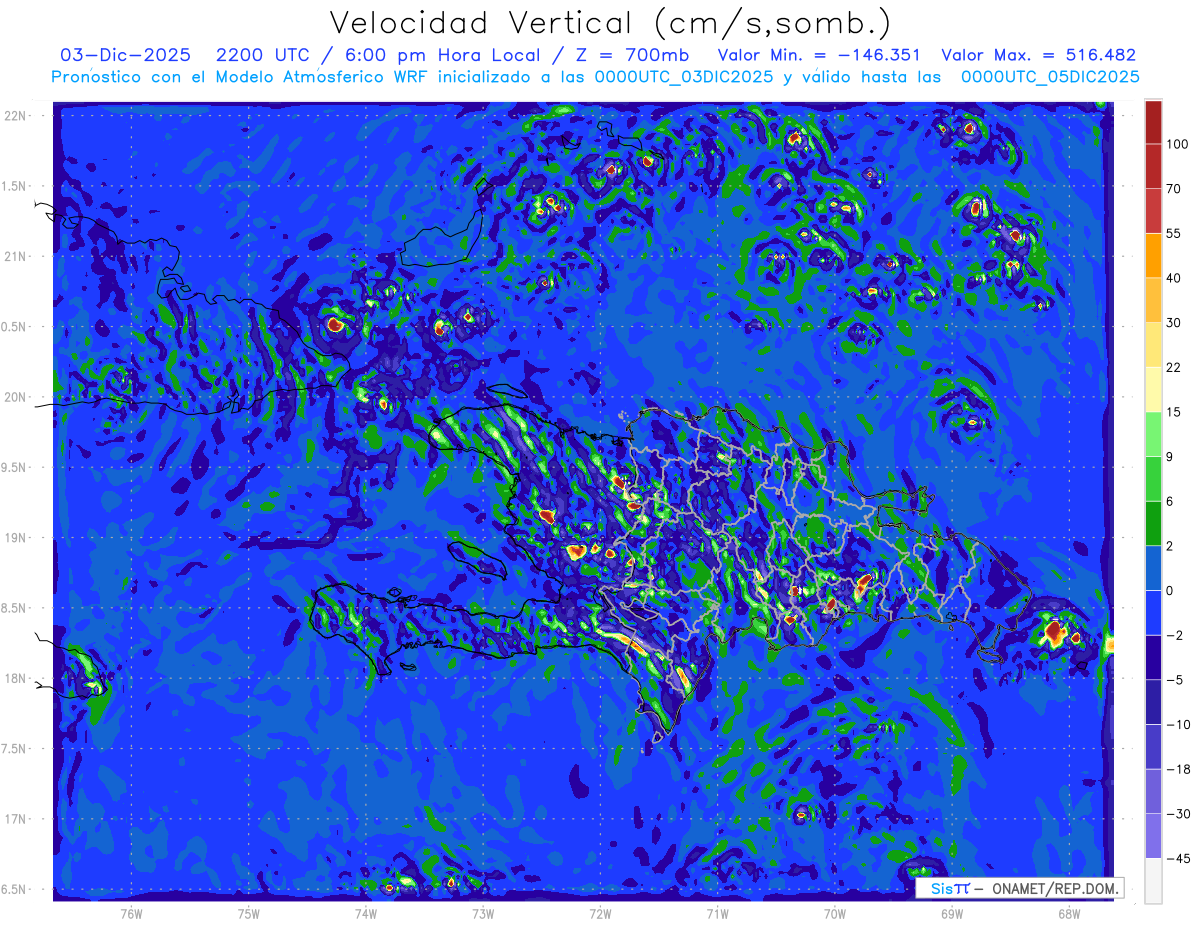Click the 'Sistt' logo text

point(949,888)
